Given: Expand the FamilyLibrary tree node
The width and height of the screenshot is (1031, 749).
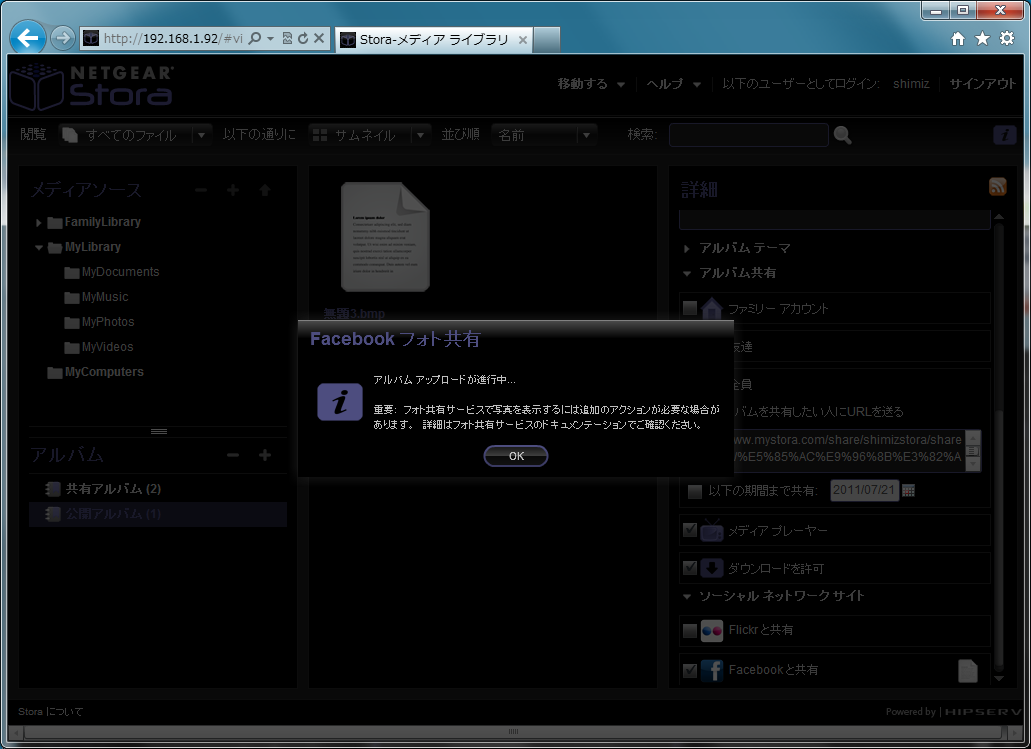Looking at the screenshot, I should (39, 223).
